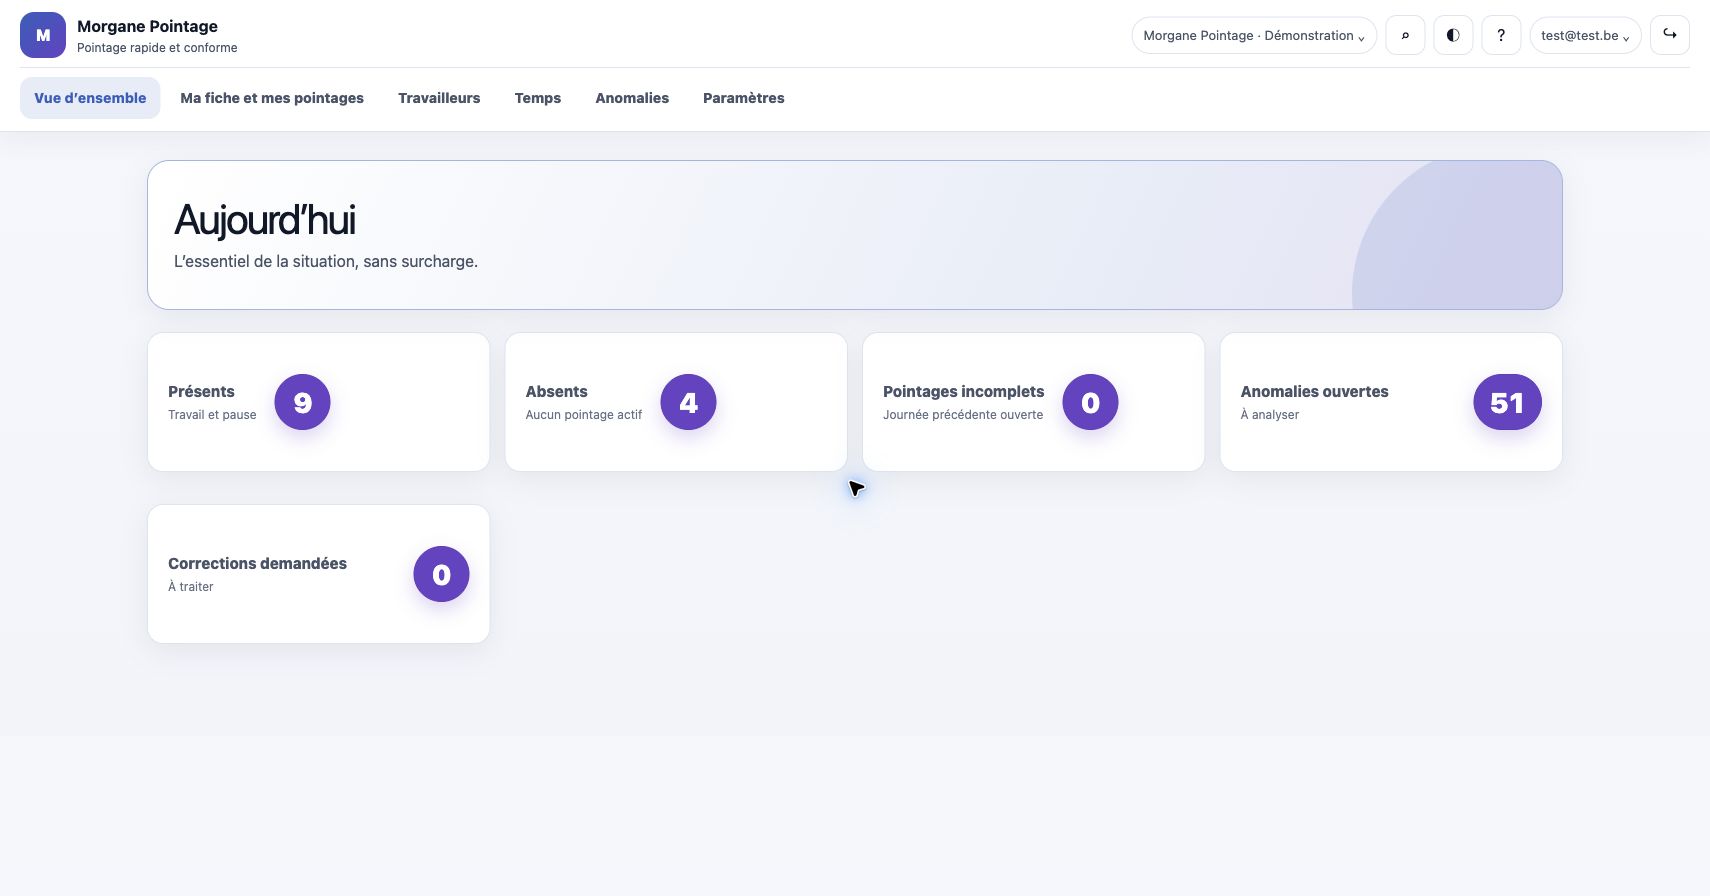This screenshot has width=1710, height=896.
Task: Click the 'Aucun pointage actif' subtitle
Action: [584, 415]
